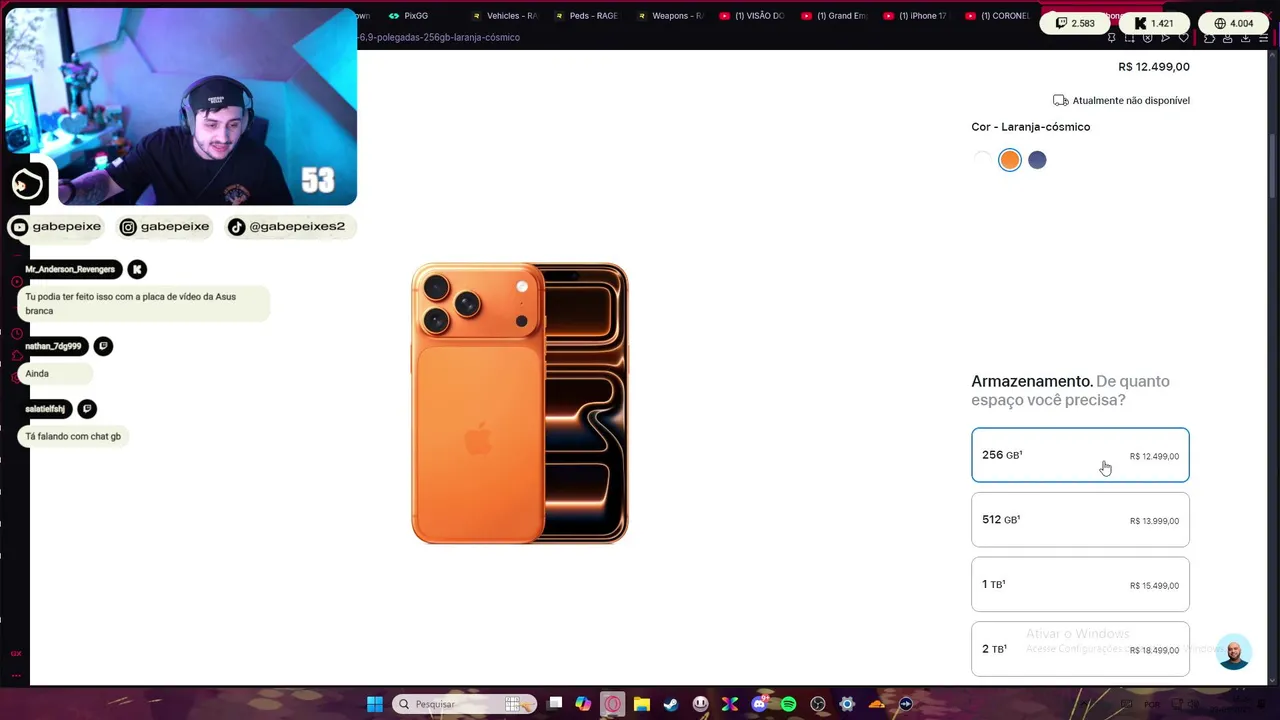The width and height of the screenshot is (1280, 720).
Task: Switch to the CORONEL YouTube tab
Action: coord(998,16)
